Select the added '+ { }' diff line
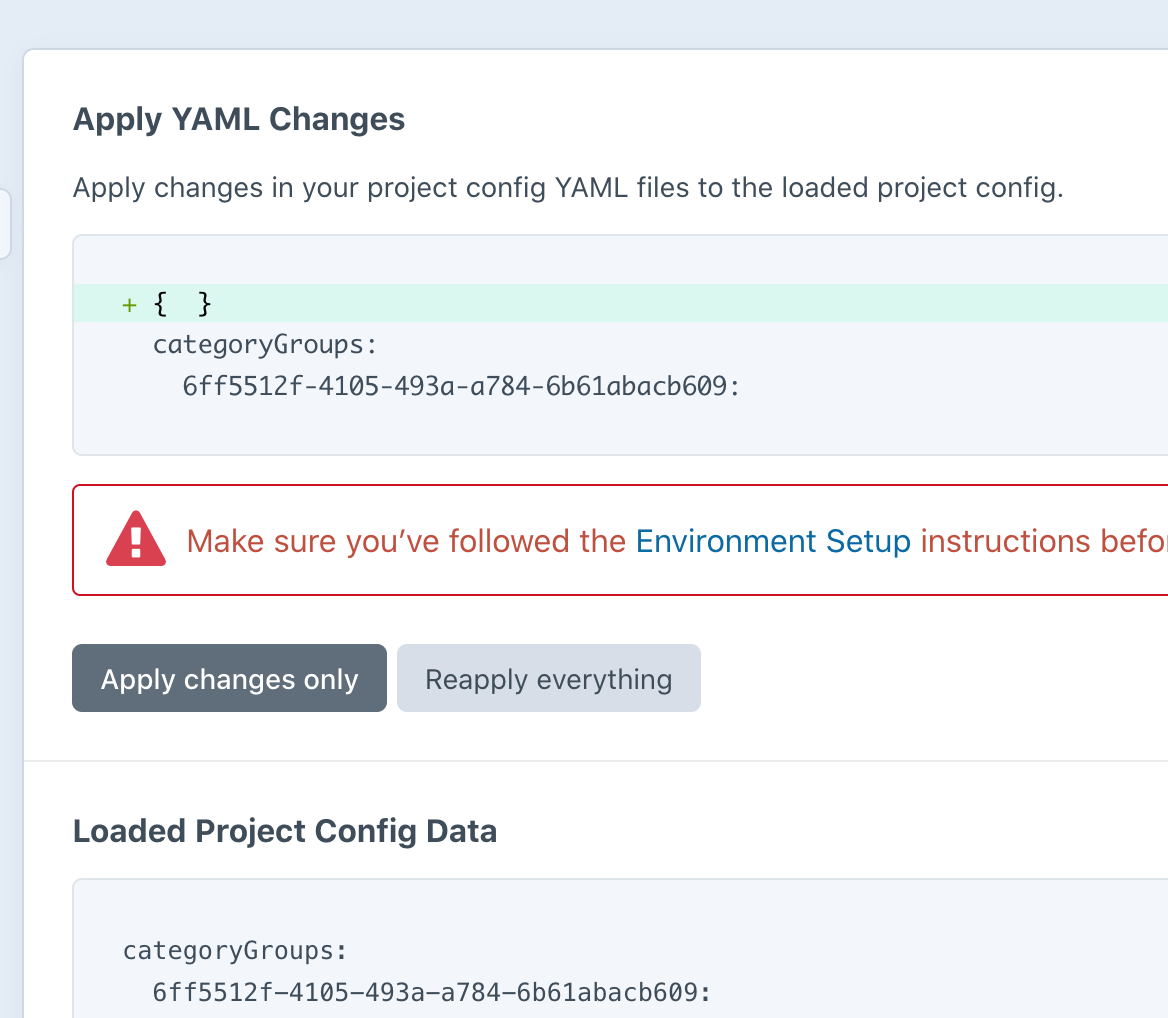 click(x=620, y=303)
